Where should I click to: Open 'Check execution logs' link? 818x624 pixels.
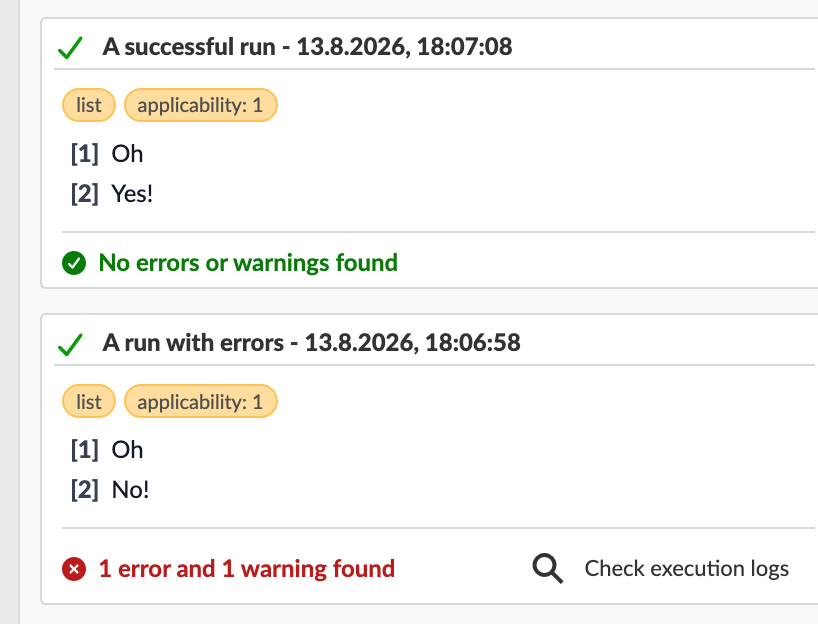[687, 568]
